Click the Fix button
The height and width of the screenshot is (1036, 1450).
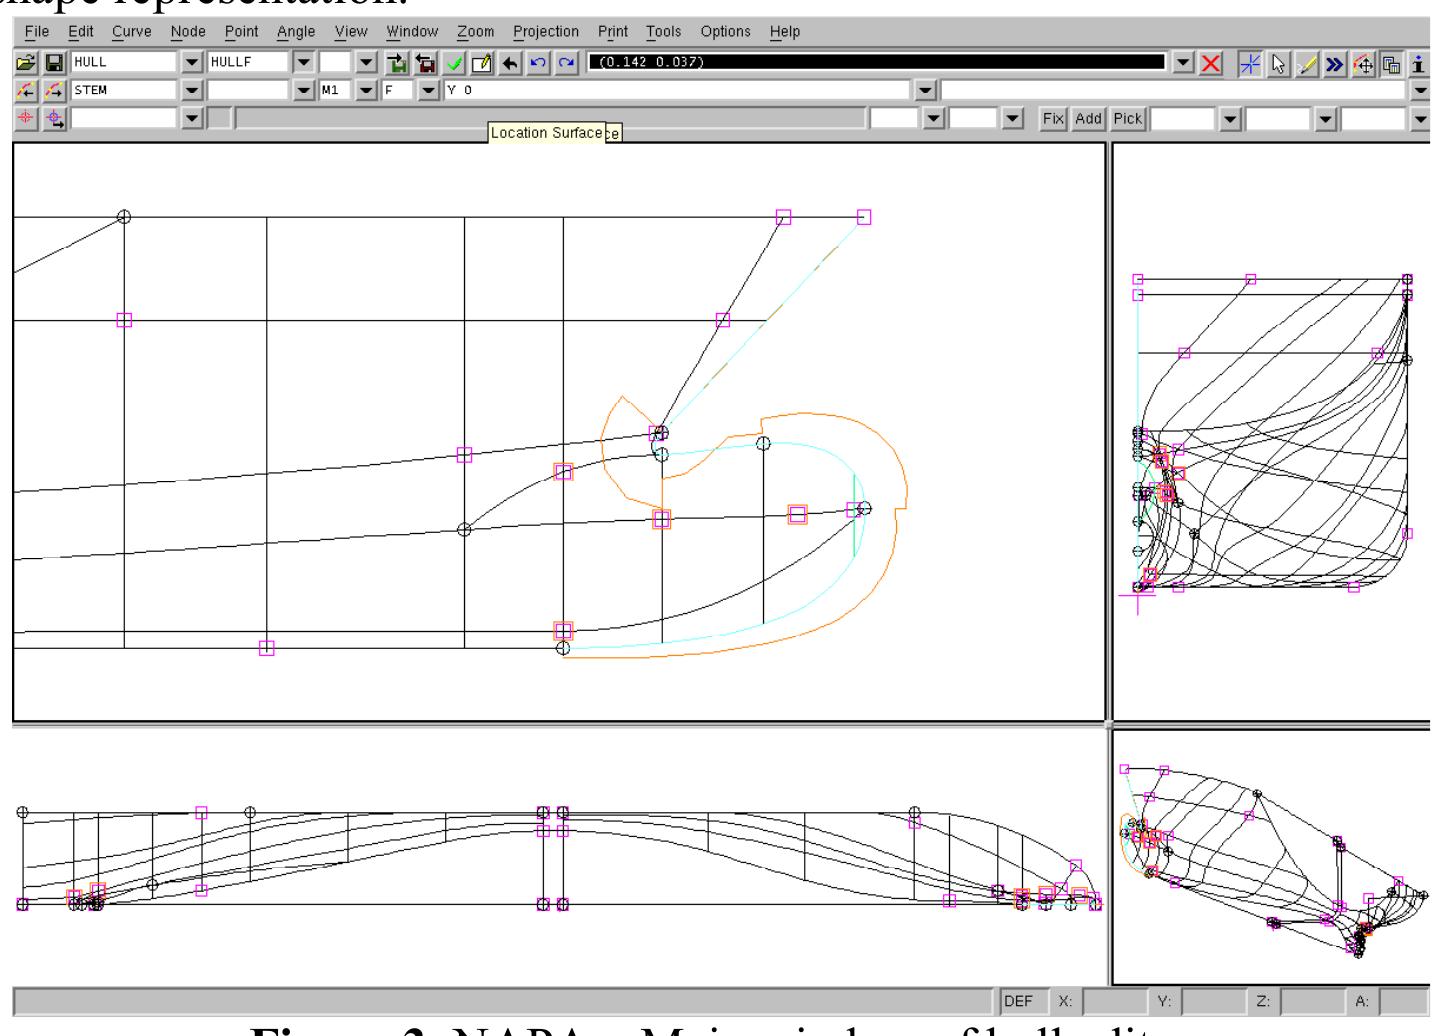tap(1054, 118)
